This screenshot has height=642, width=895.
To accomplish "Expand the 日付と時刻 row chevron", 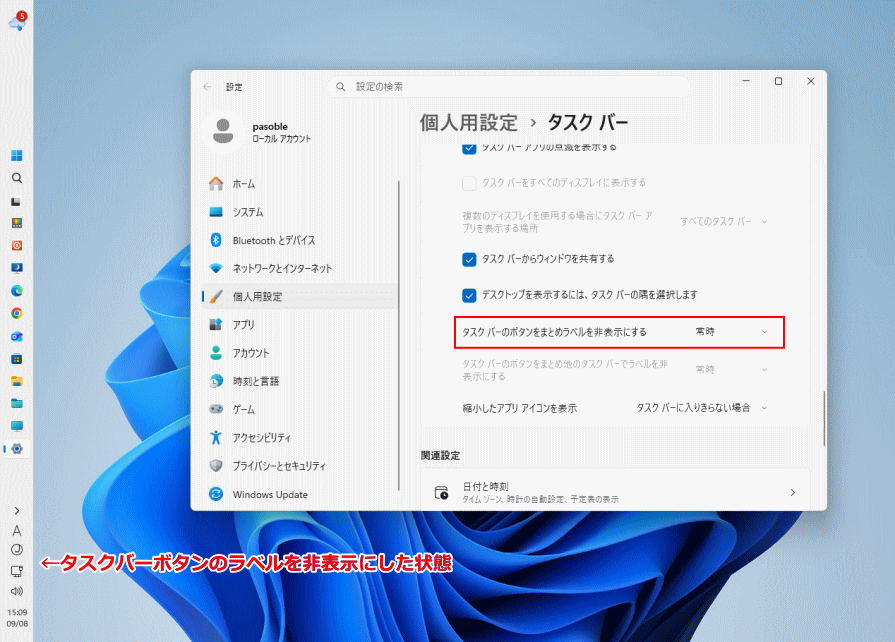I will coord(792,492).
